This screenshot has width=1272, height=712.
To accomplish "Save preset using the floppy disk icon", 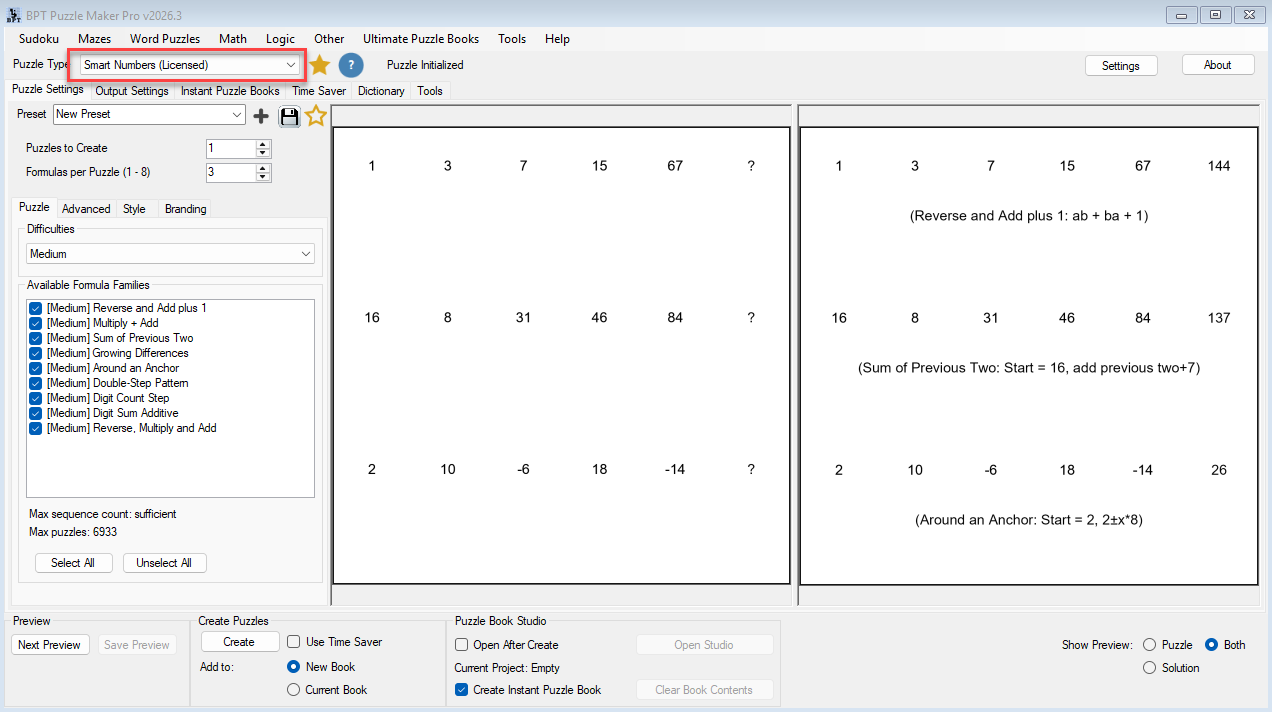I will pyautogui.click(x=289, y=116).
